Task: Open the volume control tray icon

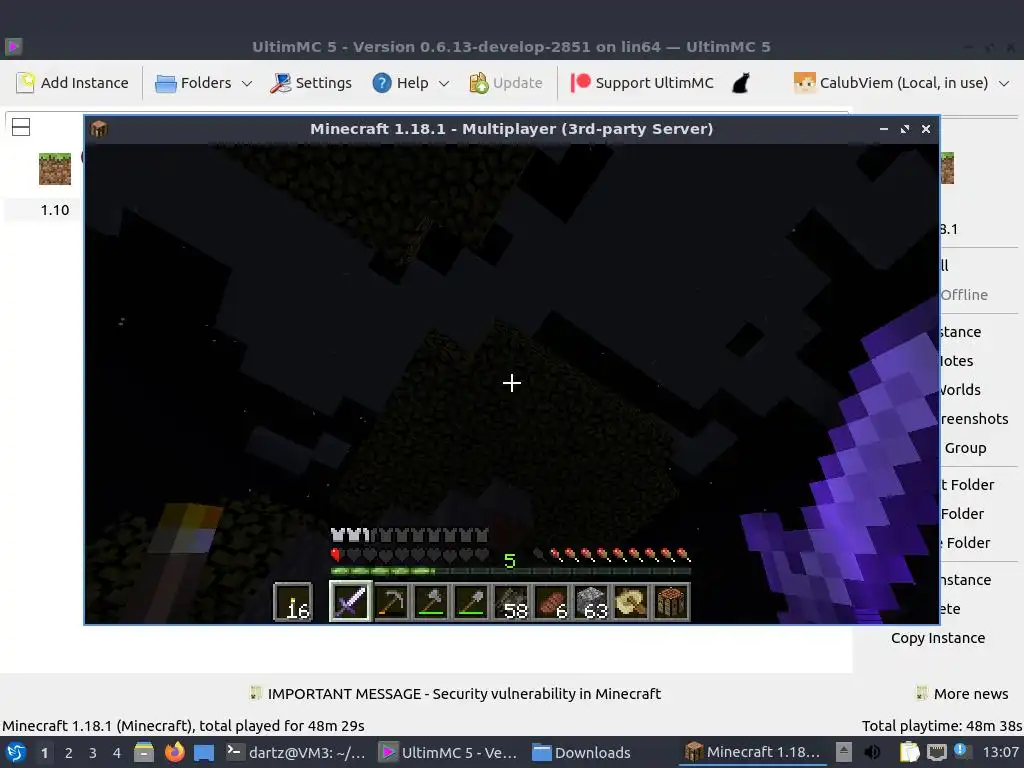Action: (x=872, y=752)
